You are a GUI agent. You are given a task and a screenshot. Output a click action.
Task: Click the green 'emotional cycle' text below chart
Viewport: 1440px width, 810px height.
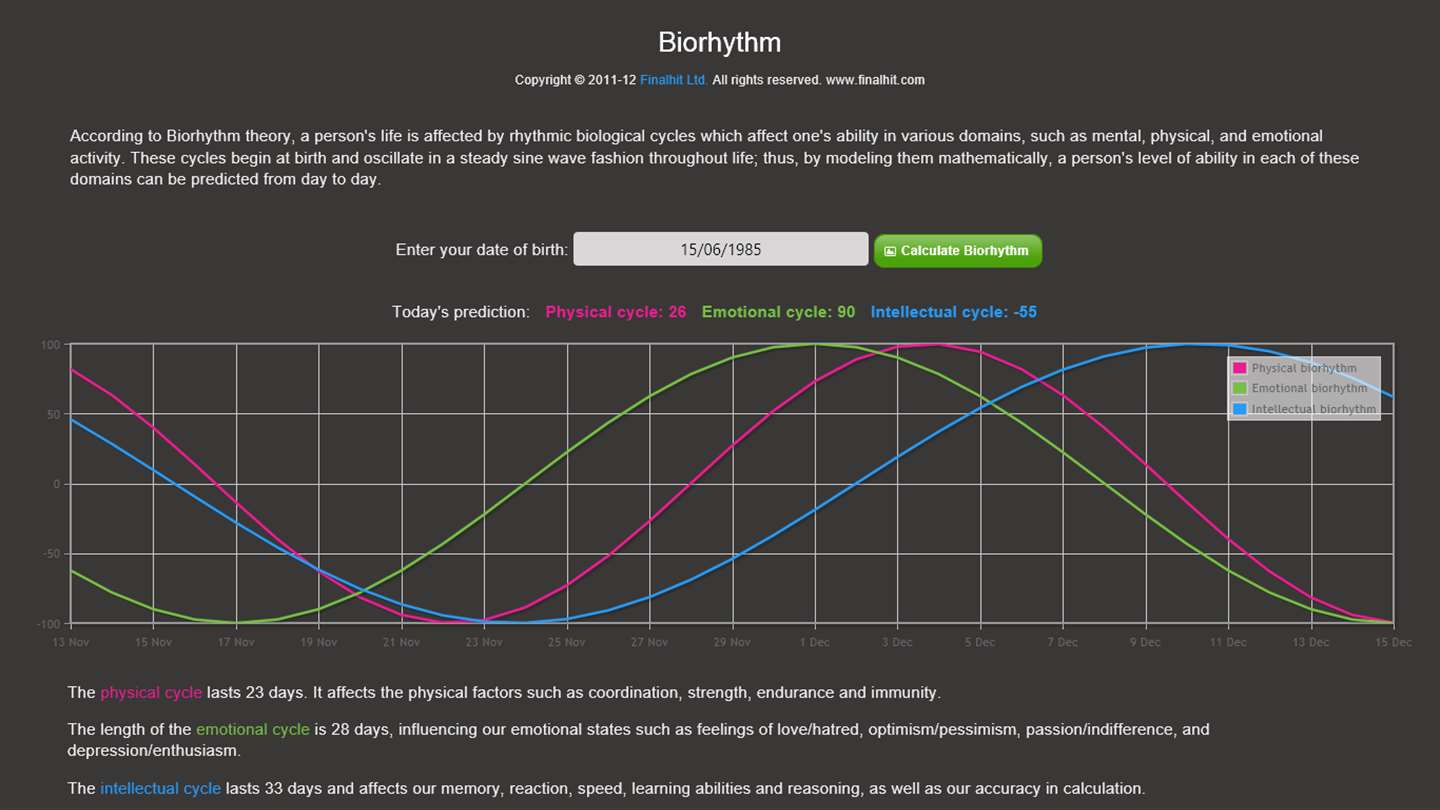coord(253,729)
